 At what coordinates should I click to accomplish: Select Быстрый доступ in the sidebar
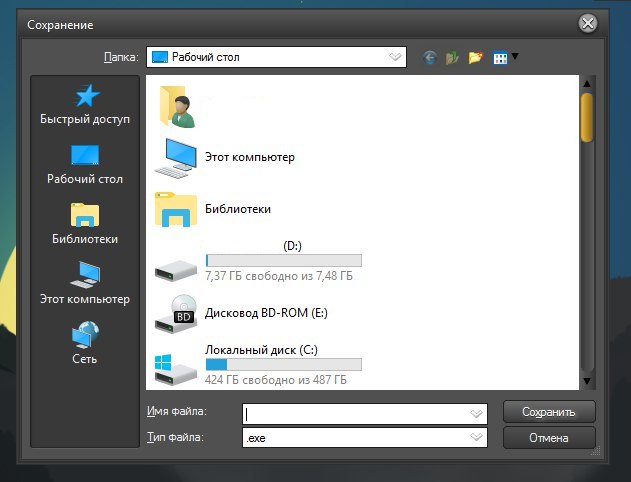(85, 105)
